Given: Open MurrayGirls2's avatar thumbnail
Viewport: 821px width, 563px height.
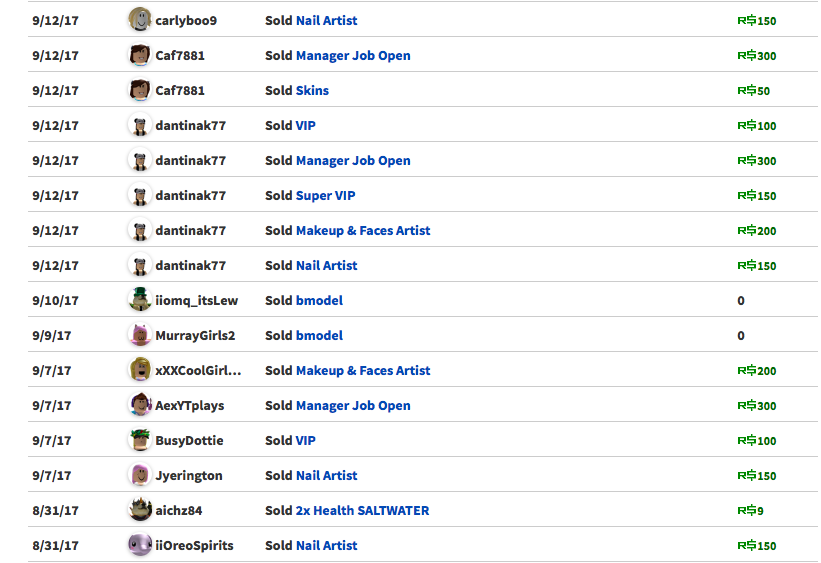Looking at the screenshot, I should 140,335.
